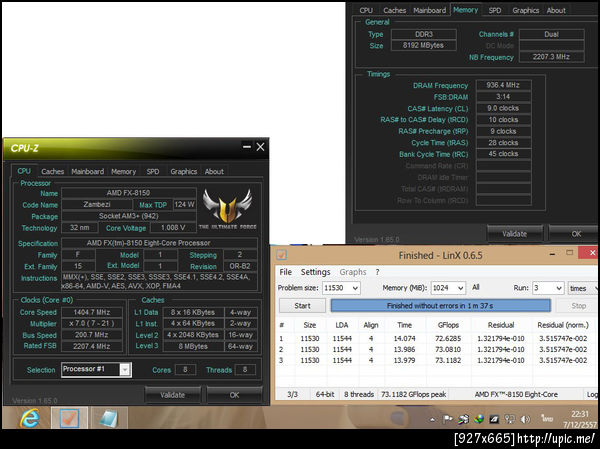Click OK in front CPU-Z window
Screen dimensions: 600x449
click(x=234, y=395)
